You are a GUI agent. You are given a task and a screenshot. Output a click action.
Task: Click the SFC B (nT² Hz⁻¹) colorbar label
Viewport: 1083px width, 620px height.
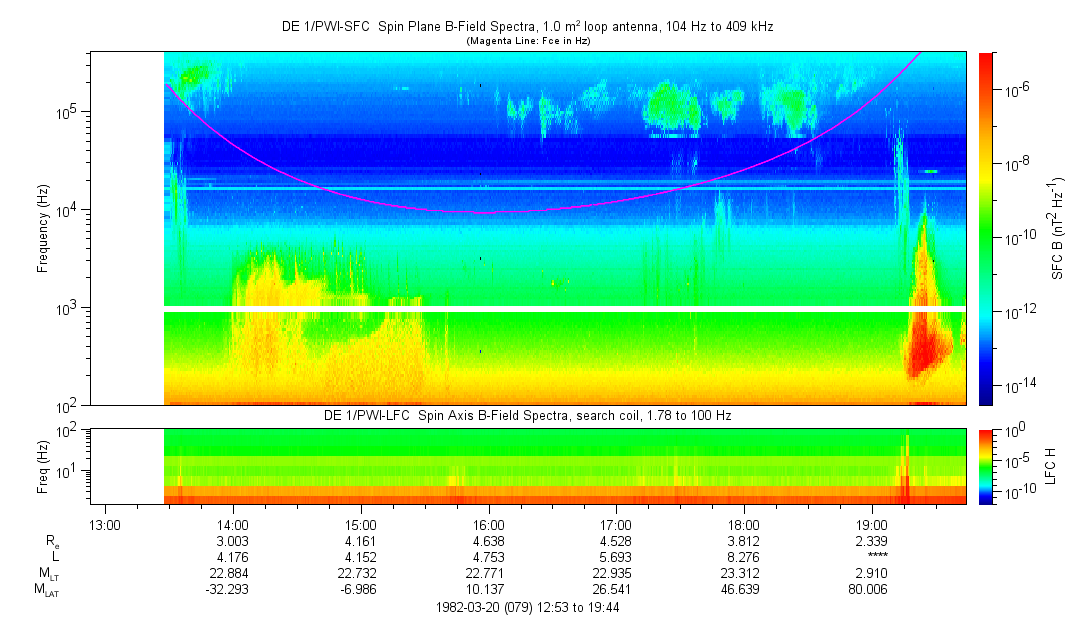coord(1058,228)
